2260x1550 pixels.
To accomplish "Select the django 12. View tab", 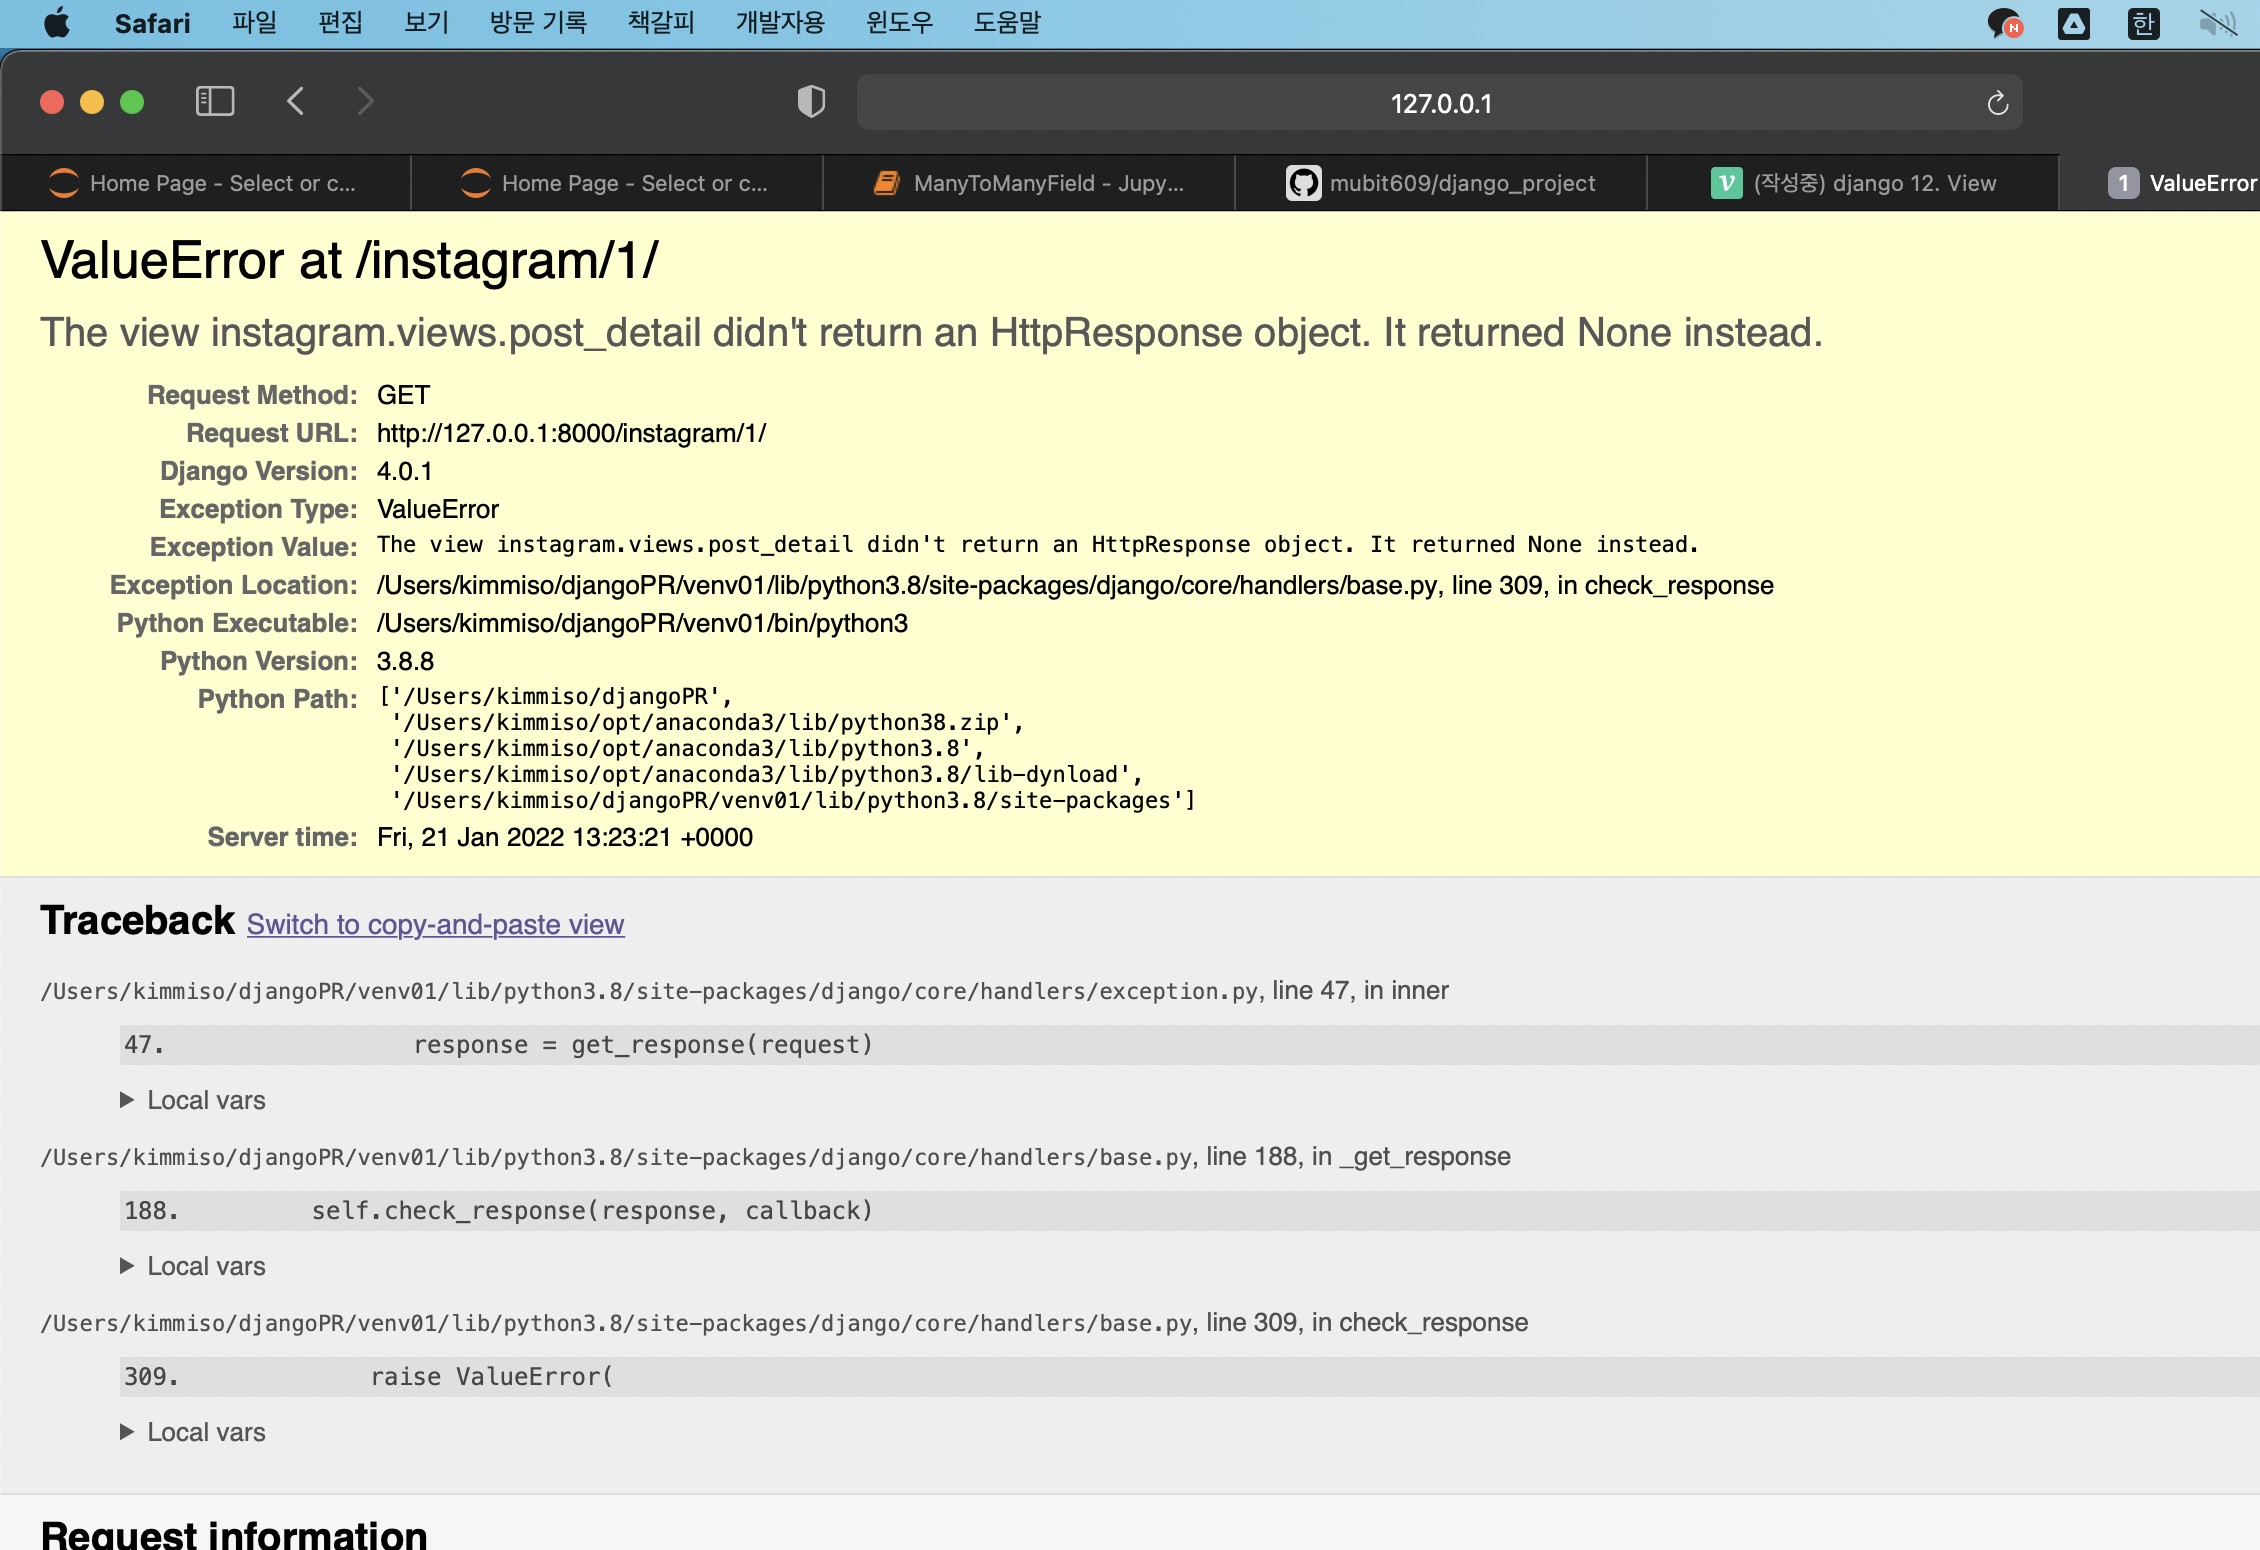I will [1853, 183].
